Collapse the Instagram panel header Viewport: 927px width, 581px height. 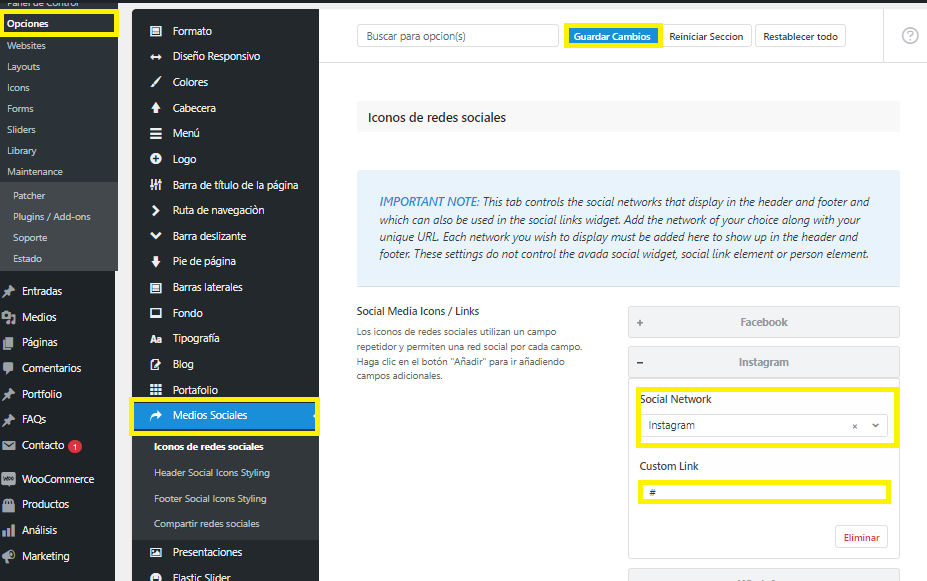763,362
